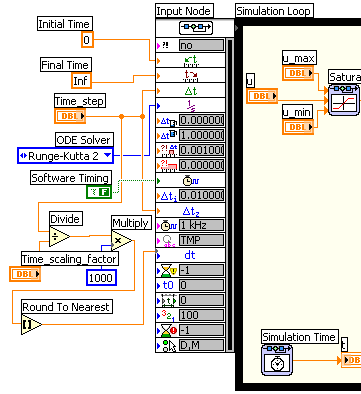Click the ODE Solver increment arrows

23,156
